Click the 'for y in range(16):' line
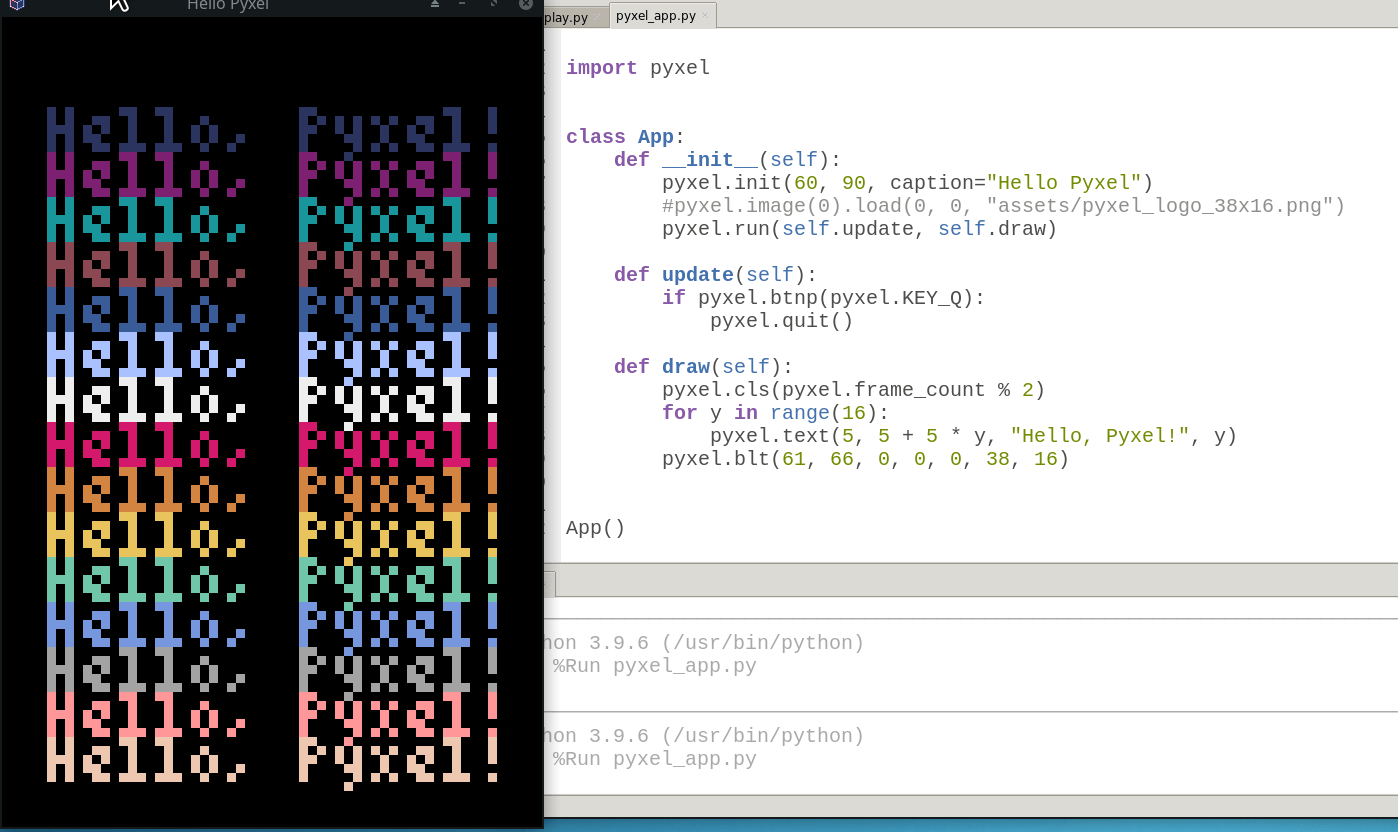 pos(776,413)
